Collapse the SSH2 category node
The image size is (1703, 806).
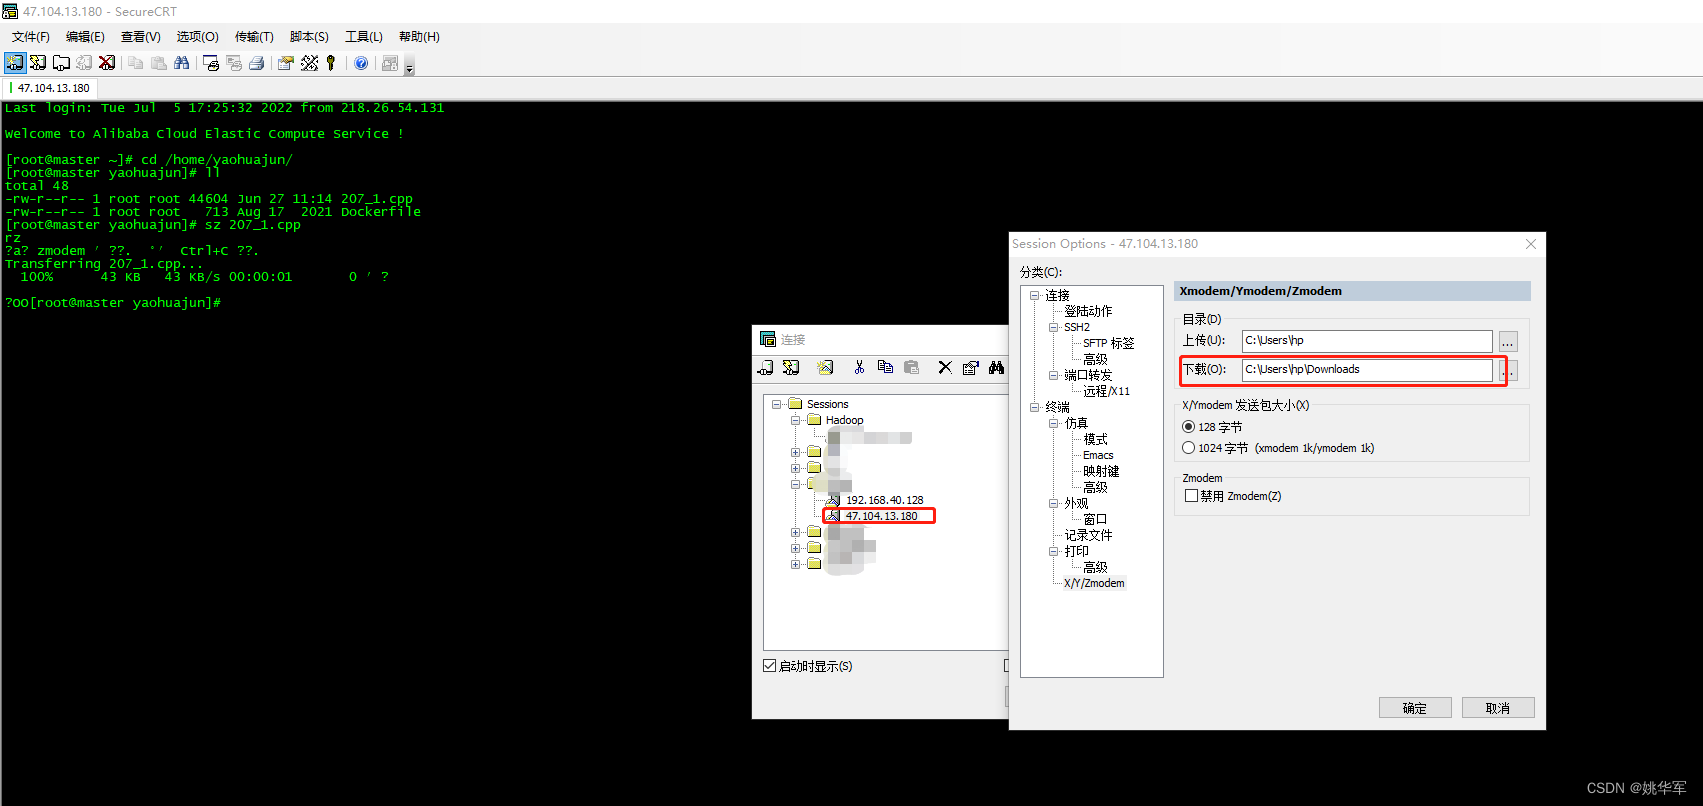(x=1054, y=327)
